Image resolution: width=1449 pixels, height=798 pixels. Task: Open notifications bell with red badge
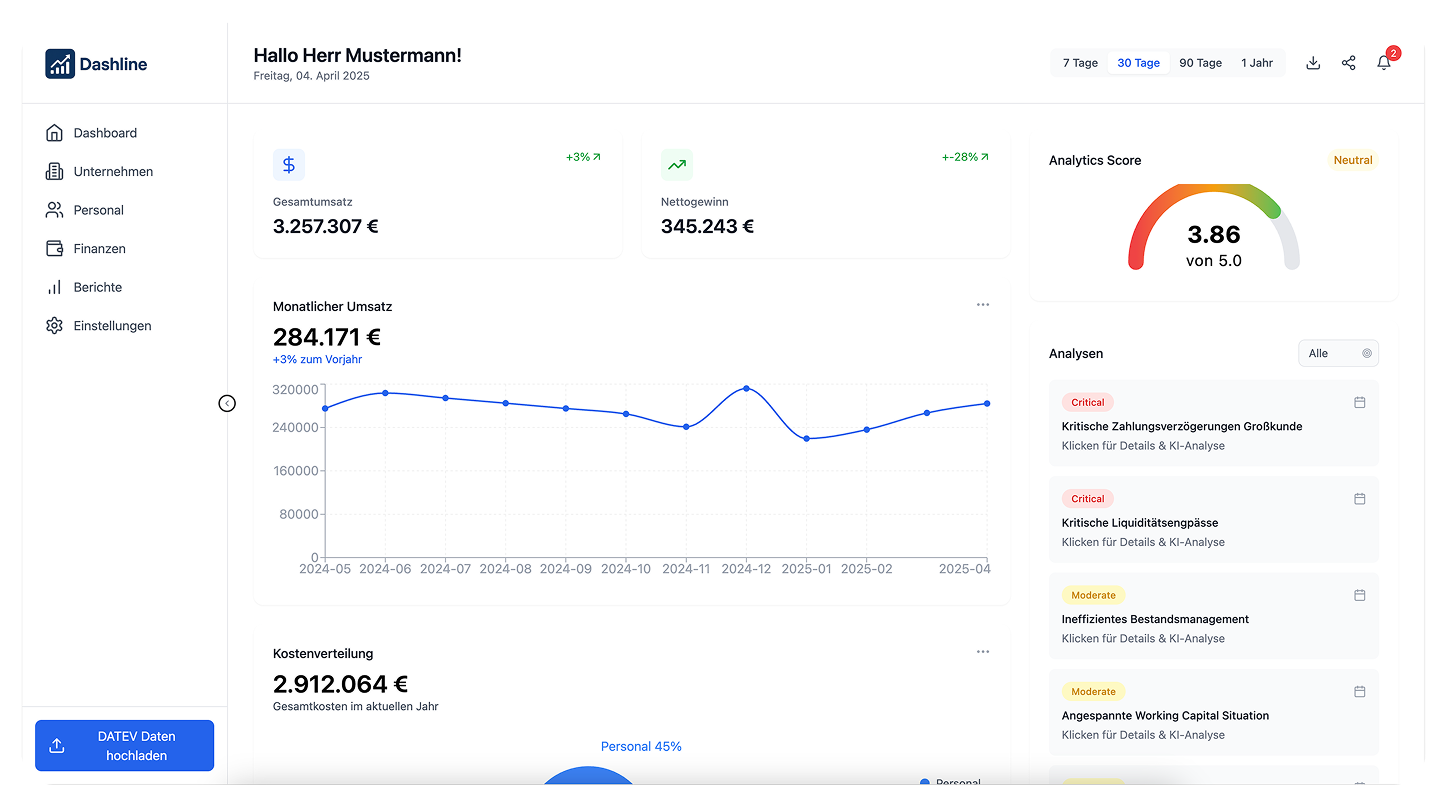point(1384,63)
